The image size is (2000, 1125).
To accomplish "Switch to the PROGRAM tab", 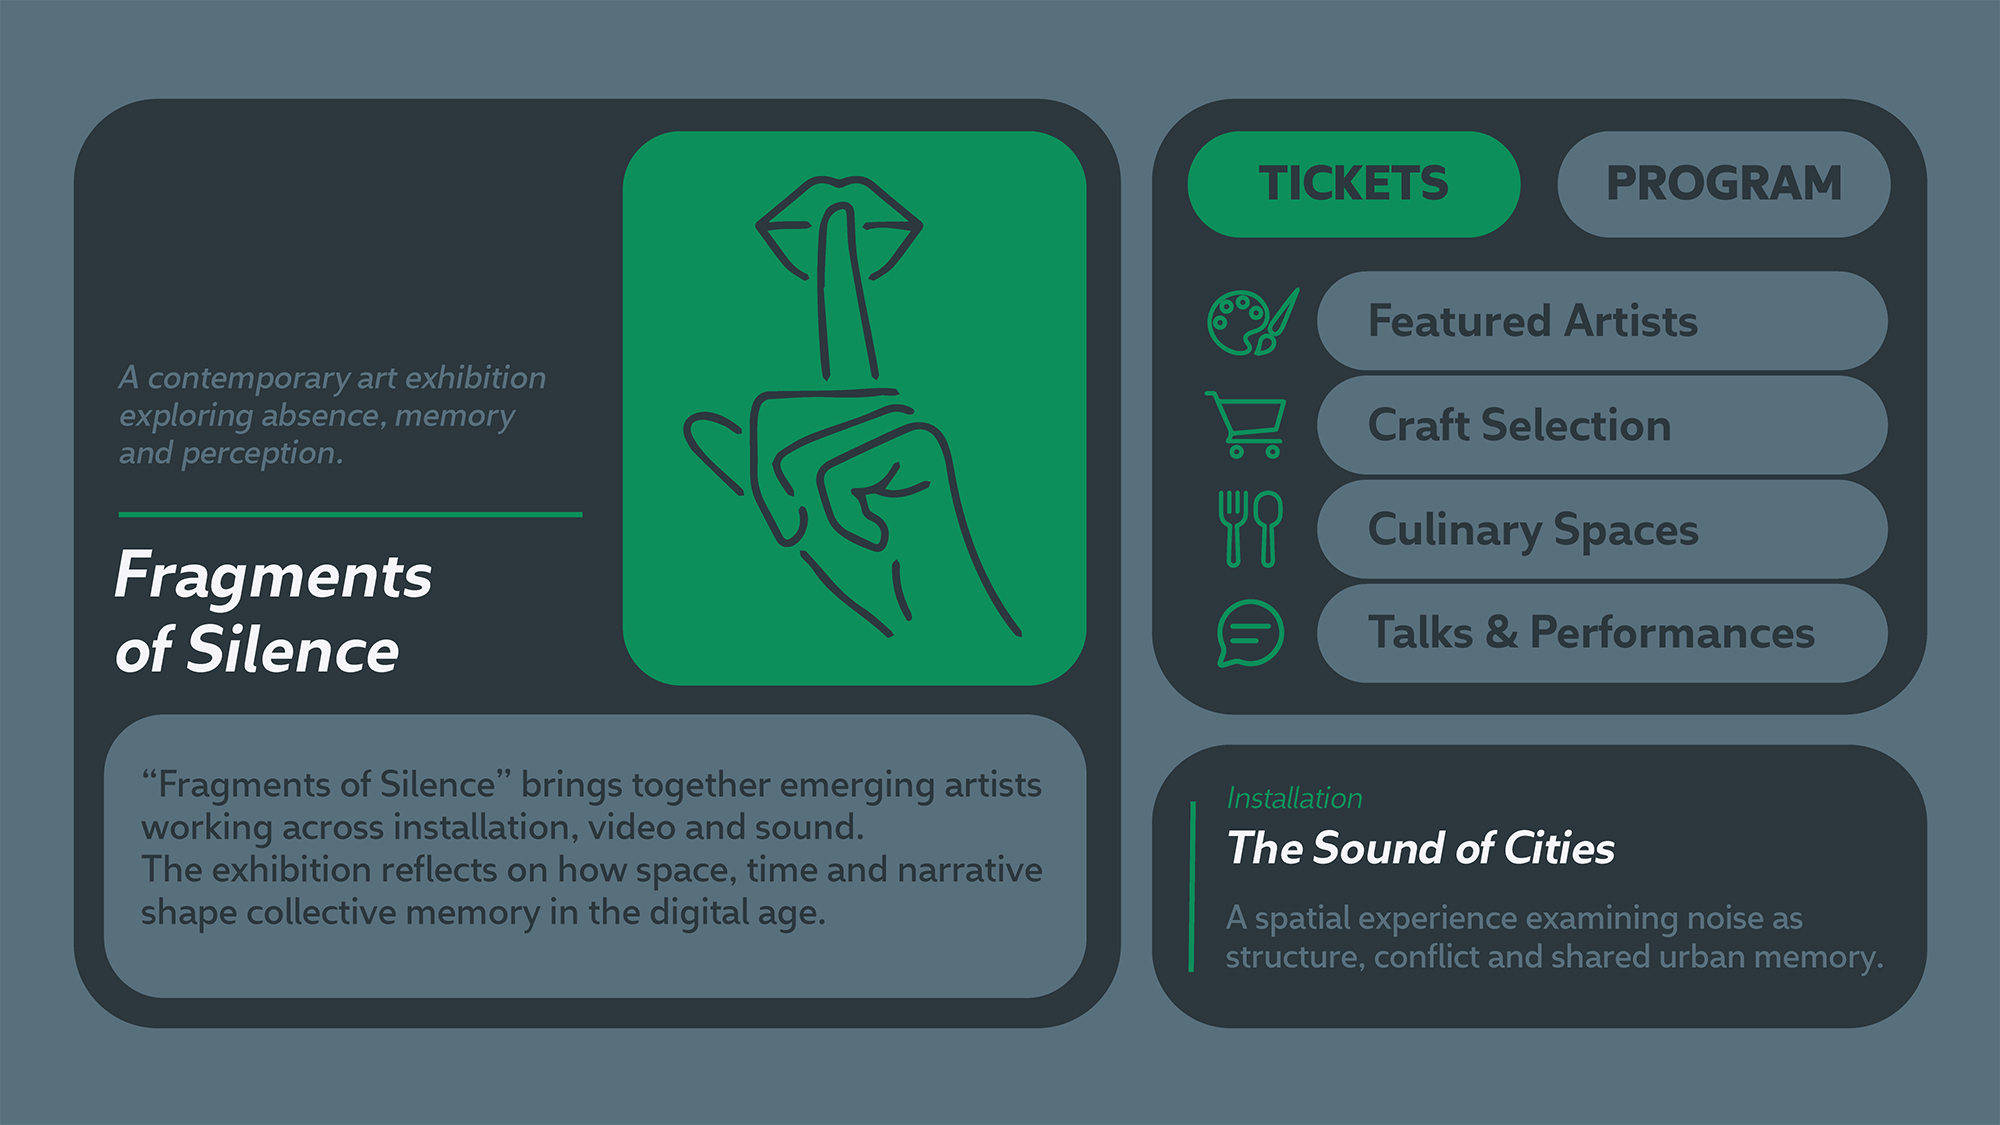I will point(1723,184).
